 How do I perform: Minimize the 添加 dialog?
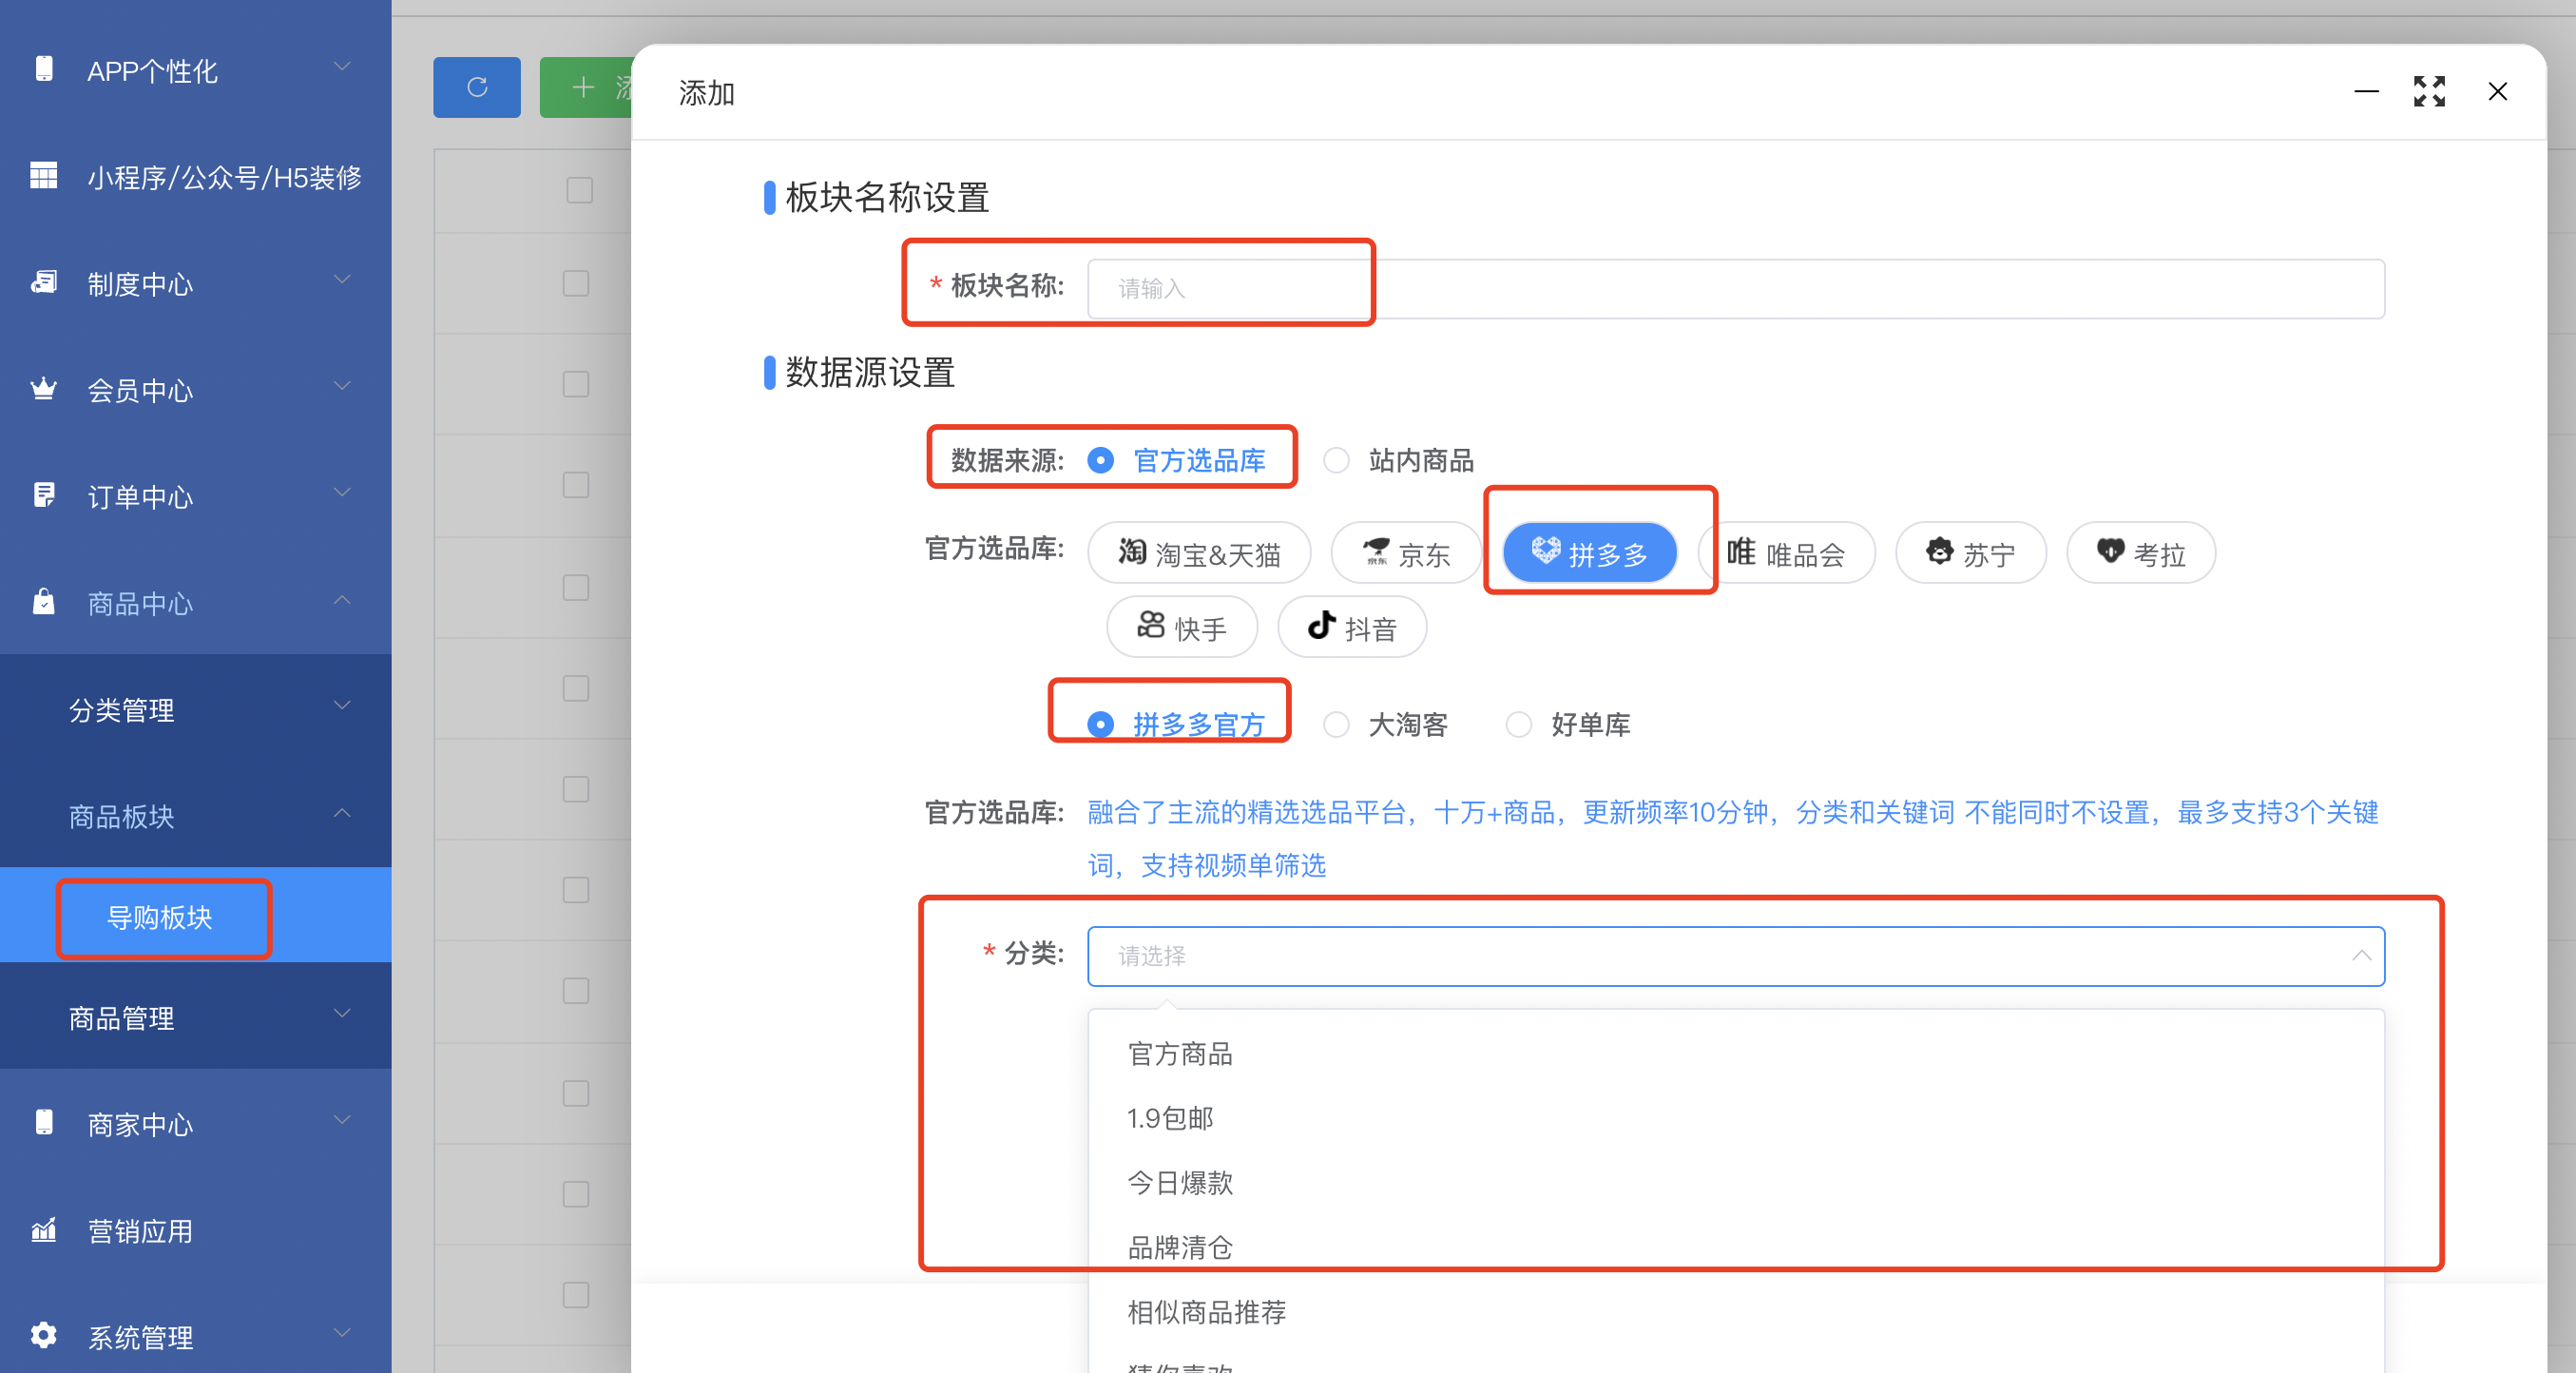pos(2366,92)
